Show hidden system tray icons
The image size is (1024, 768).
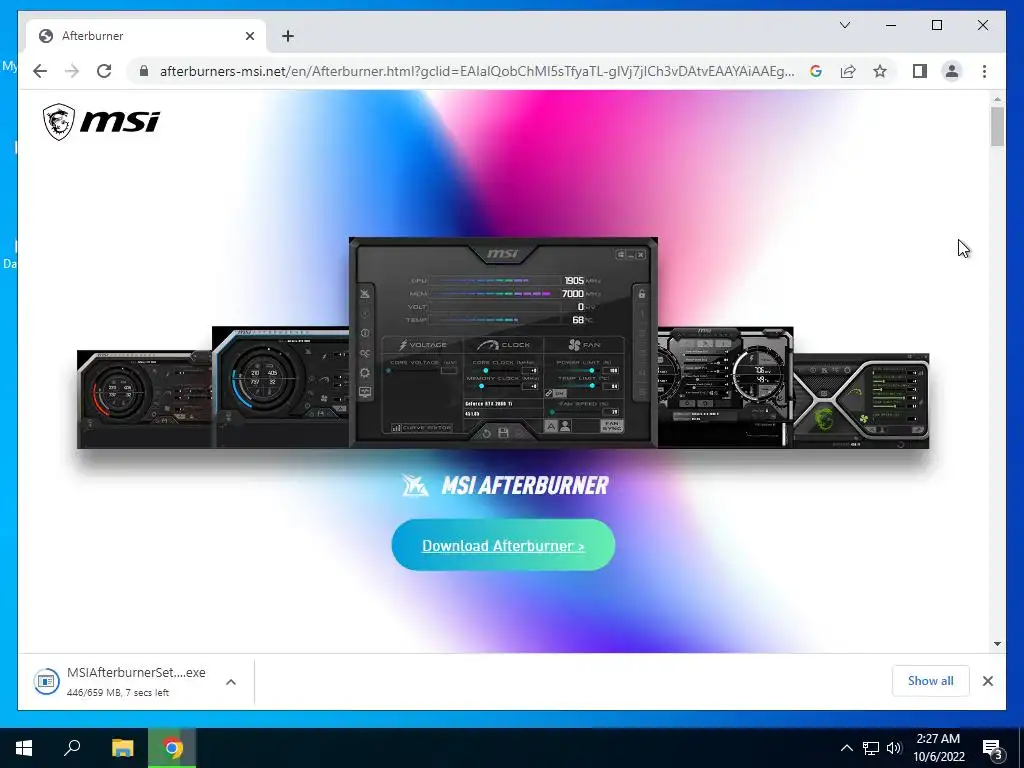pyautogui.click(x=846, y=748)
